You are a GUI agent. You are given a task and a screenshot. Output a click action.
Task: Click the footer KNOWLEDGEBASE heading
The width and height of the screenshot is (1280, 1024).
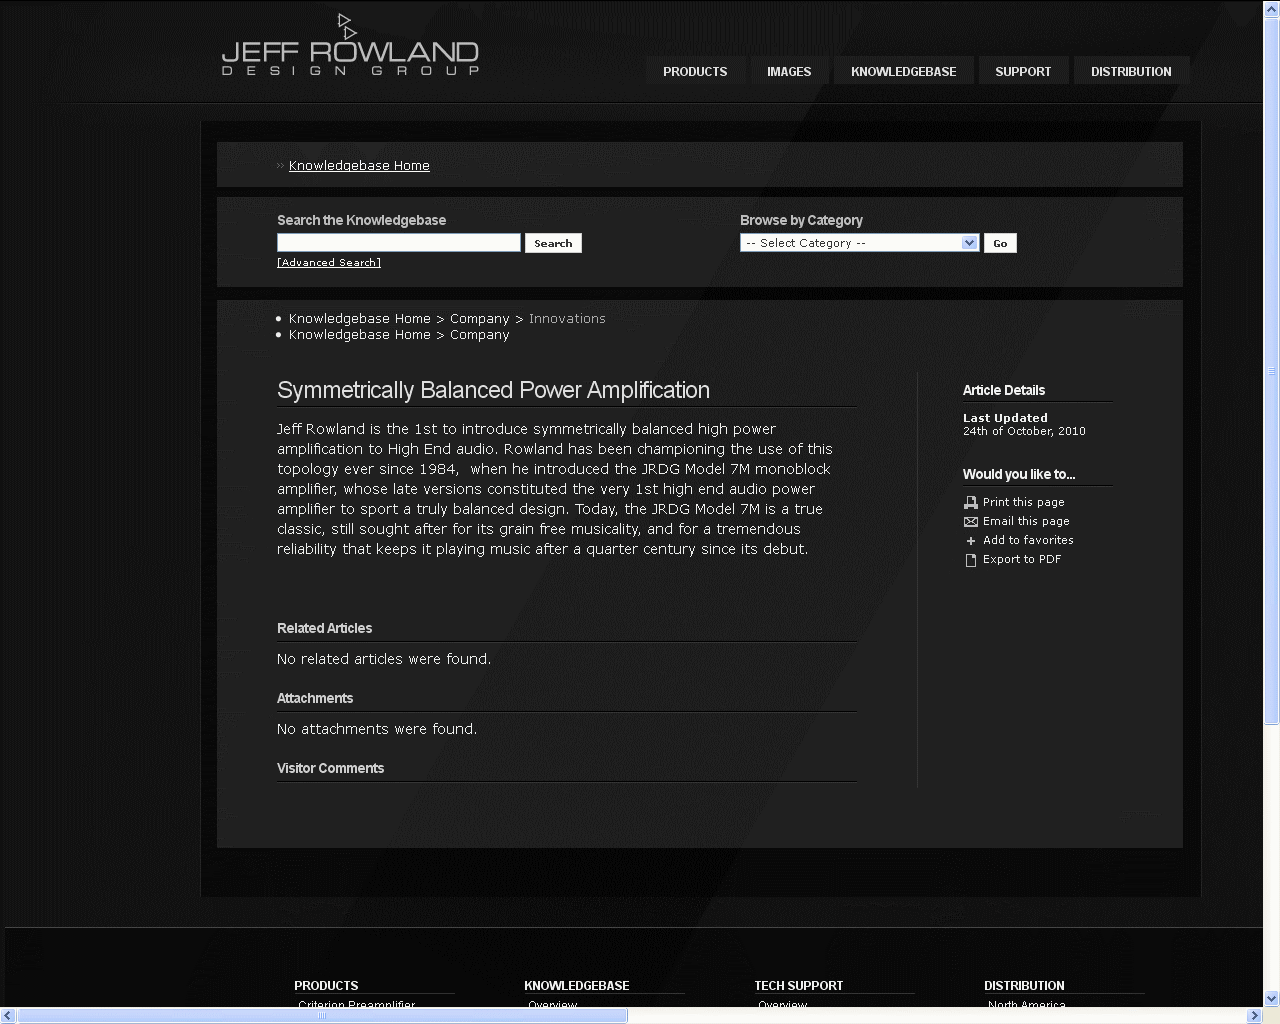[x=577, y=985]
